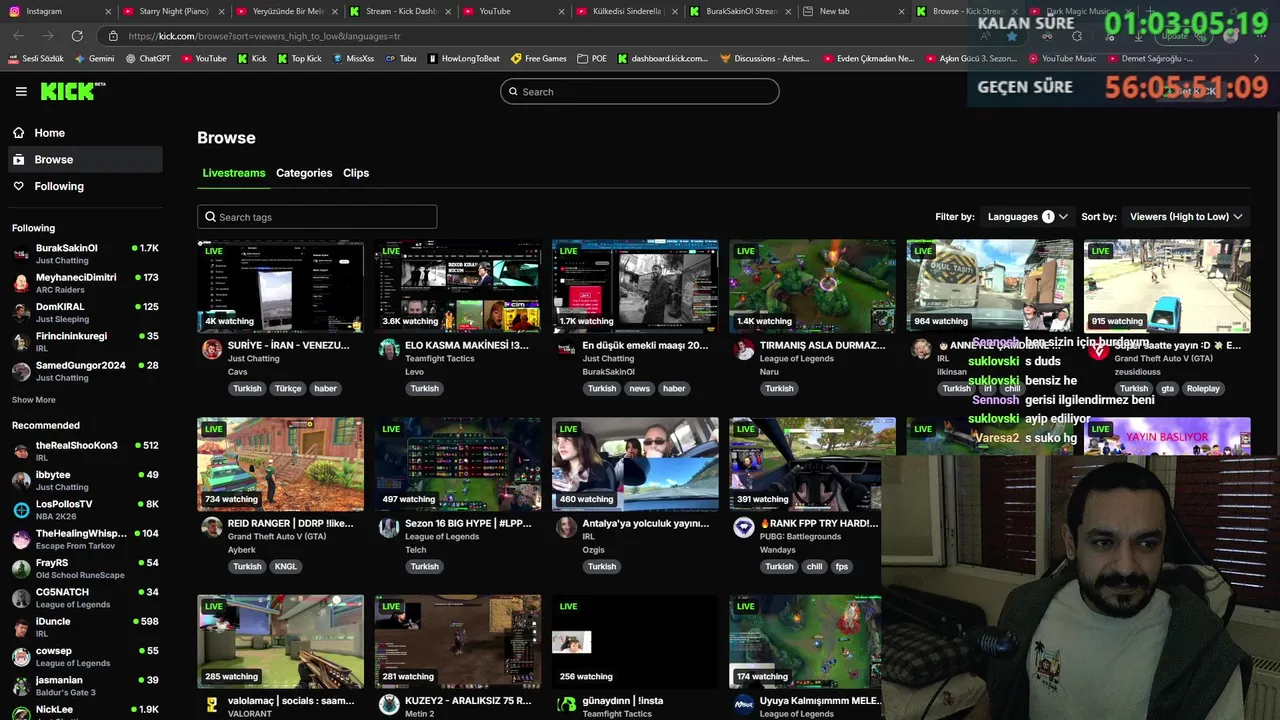Switch to the Categories tab
1280x720 pixels.
click(x=304, y=173)
